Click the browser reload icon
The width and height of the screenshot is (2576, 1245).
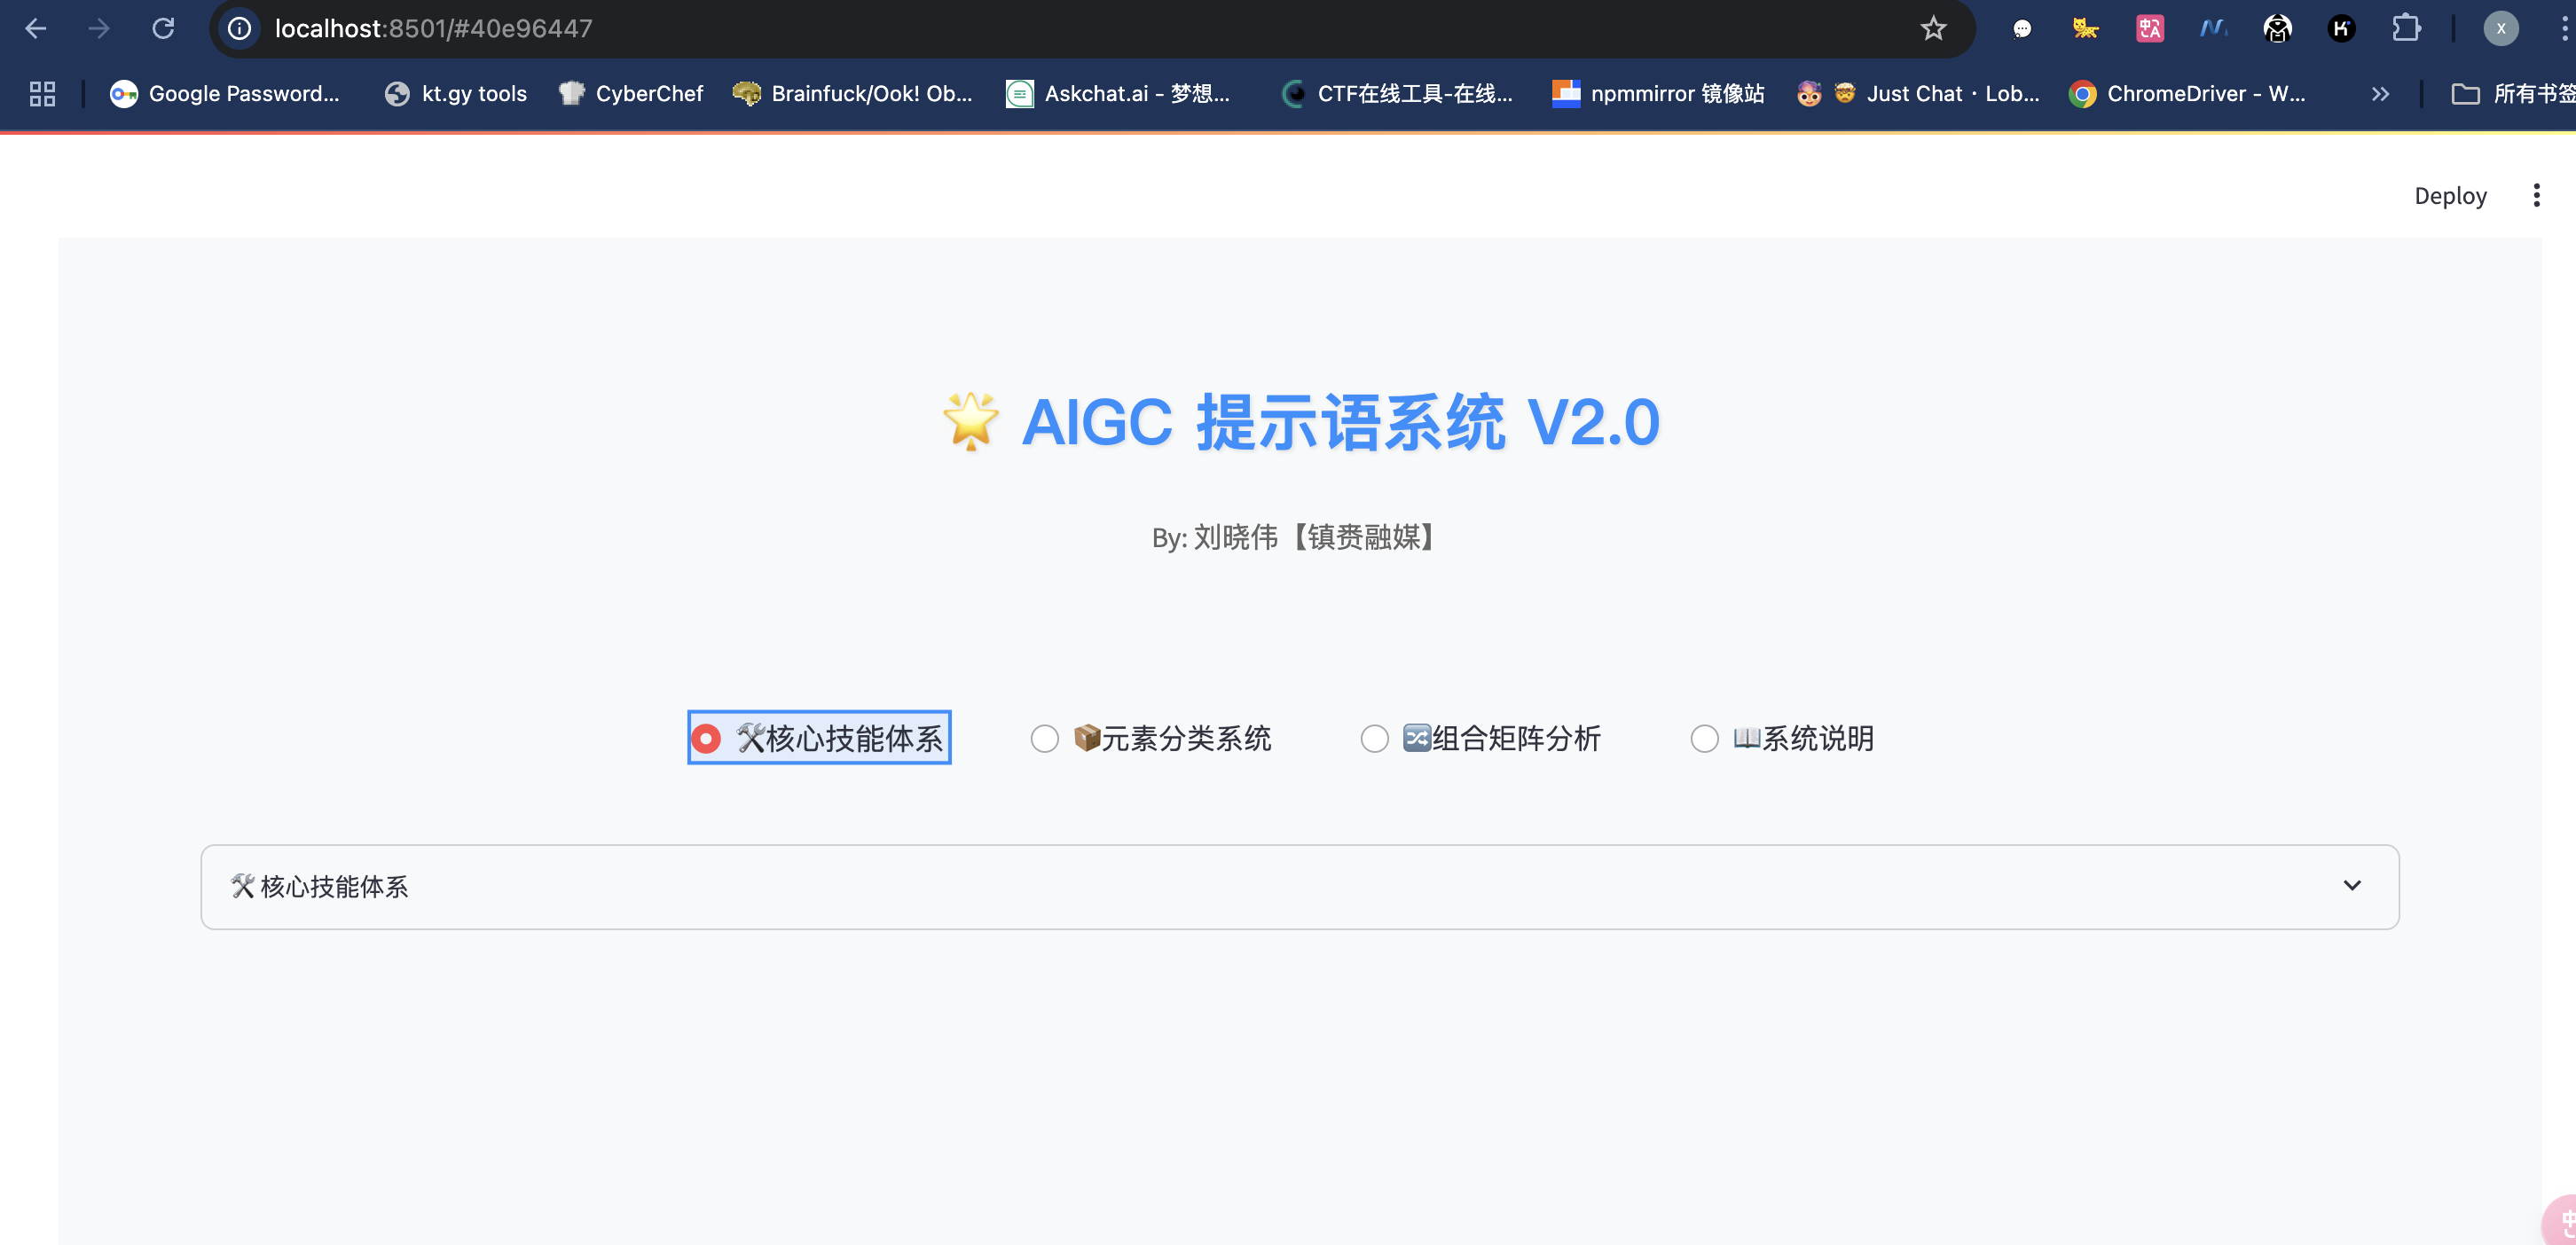pos(163,28)
